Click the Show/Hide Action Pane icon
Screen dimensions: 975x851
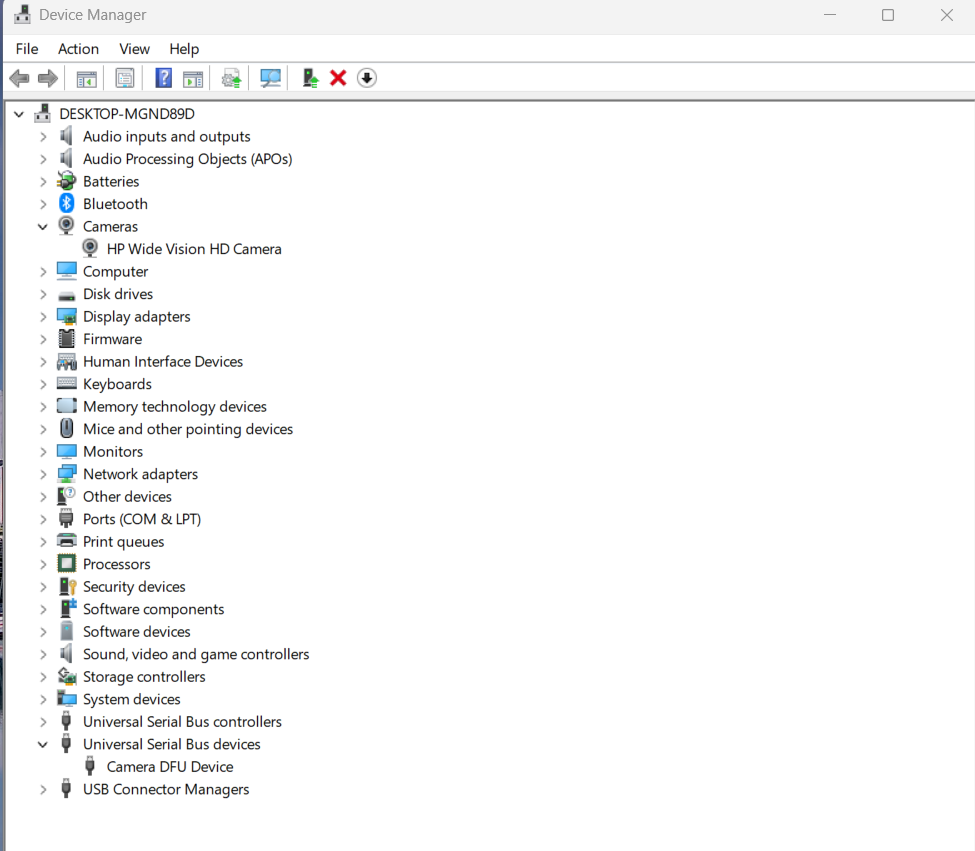(x=193, y=79)
